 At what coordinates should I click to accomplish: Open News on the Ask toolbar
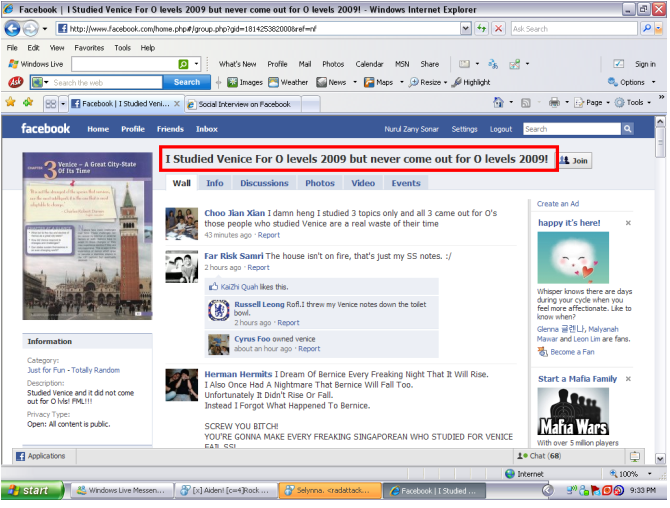click(332, 82)
